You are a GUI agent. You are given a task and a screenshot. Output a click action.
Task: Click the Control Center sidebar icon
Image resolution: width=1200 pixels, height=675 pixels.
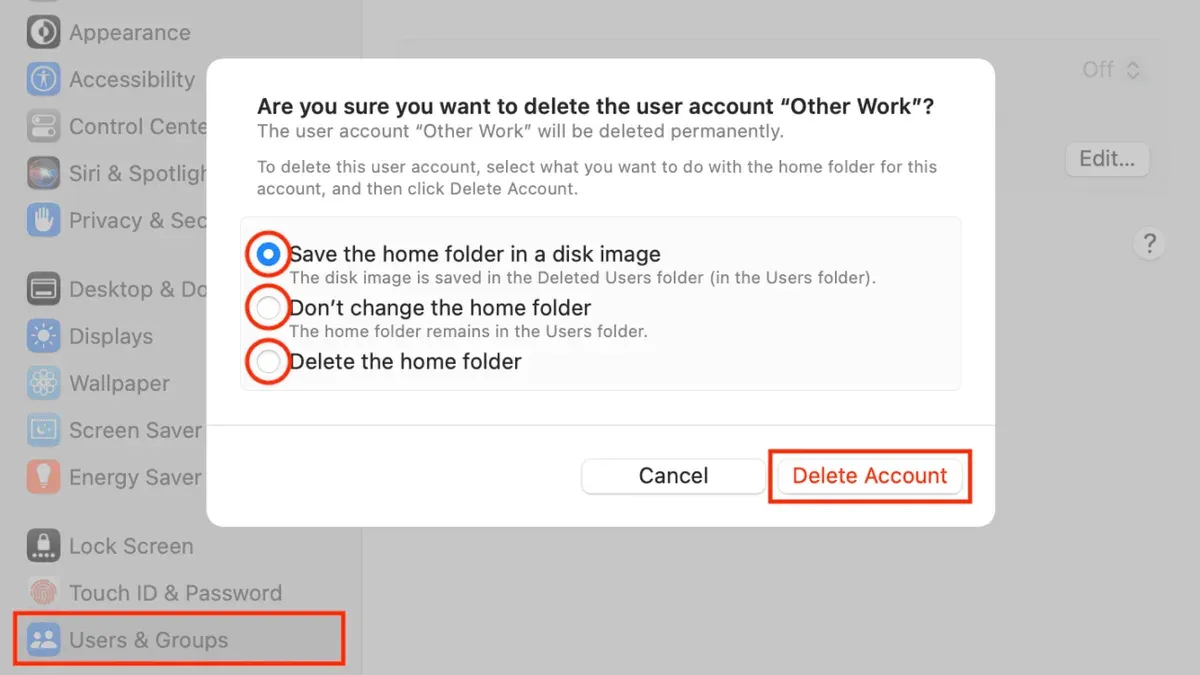coord(43,126)
